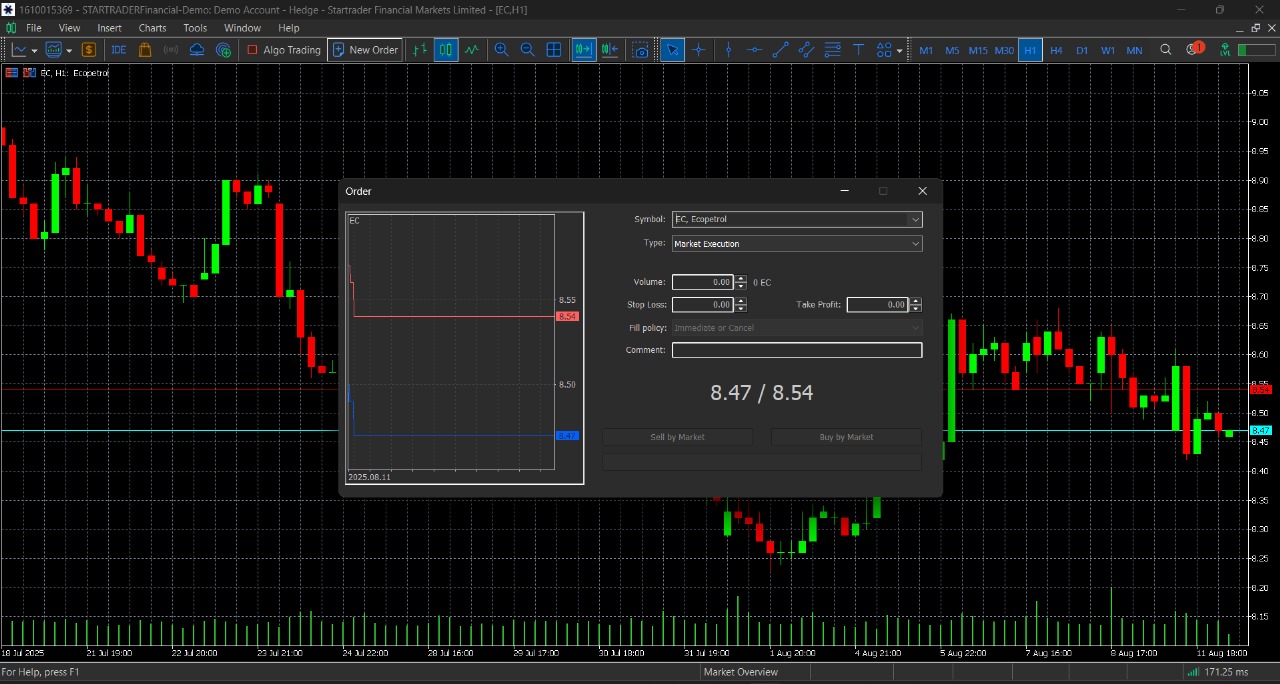Screen dimensions: 1280x684
Task: Switch to the D1 timeframe
Action: coord(1082,50)
